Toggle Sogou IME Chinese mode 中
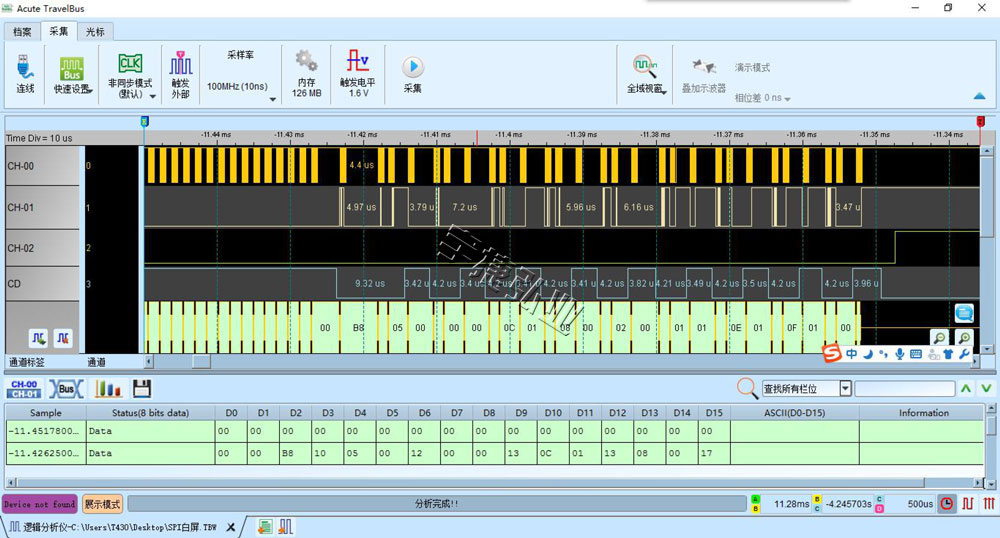The width and height of the screenshot is (1000, 538). (x=851, y=354)
